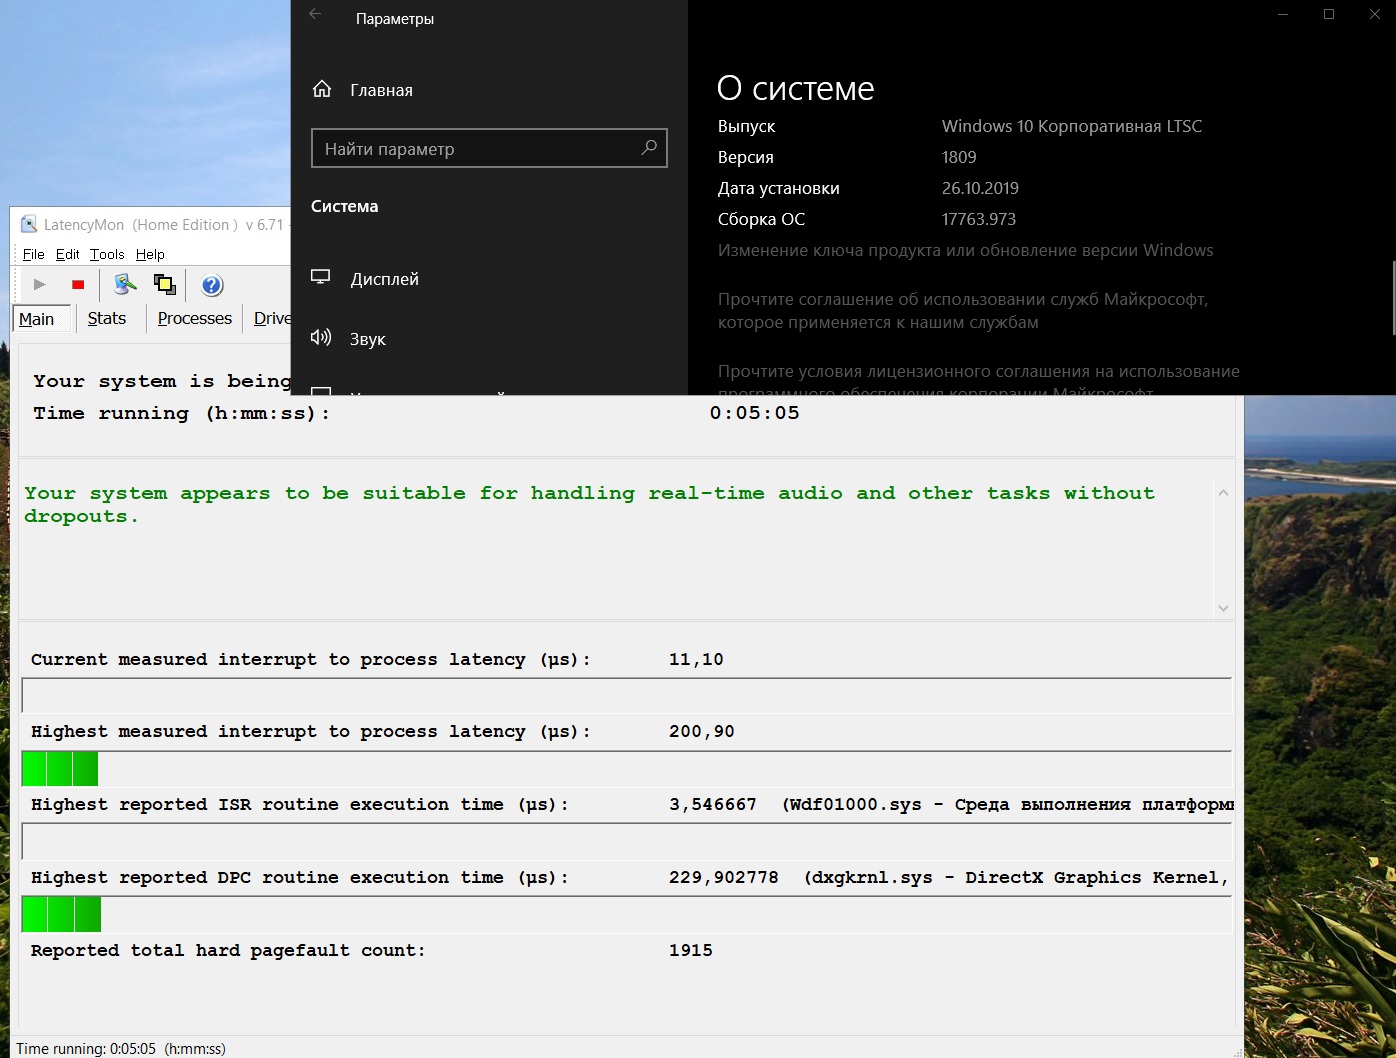Viewport: 1396px width, 1058px height.
Task: Click the green highest interrupt latency bar
Action: (60, 769)
